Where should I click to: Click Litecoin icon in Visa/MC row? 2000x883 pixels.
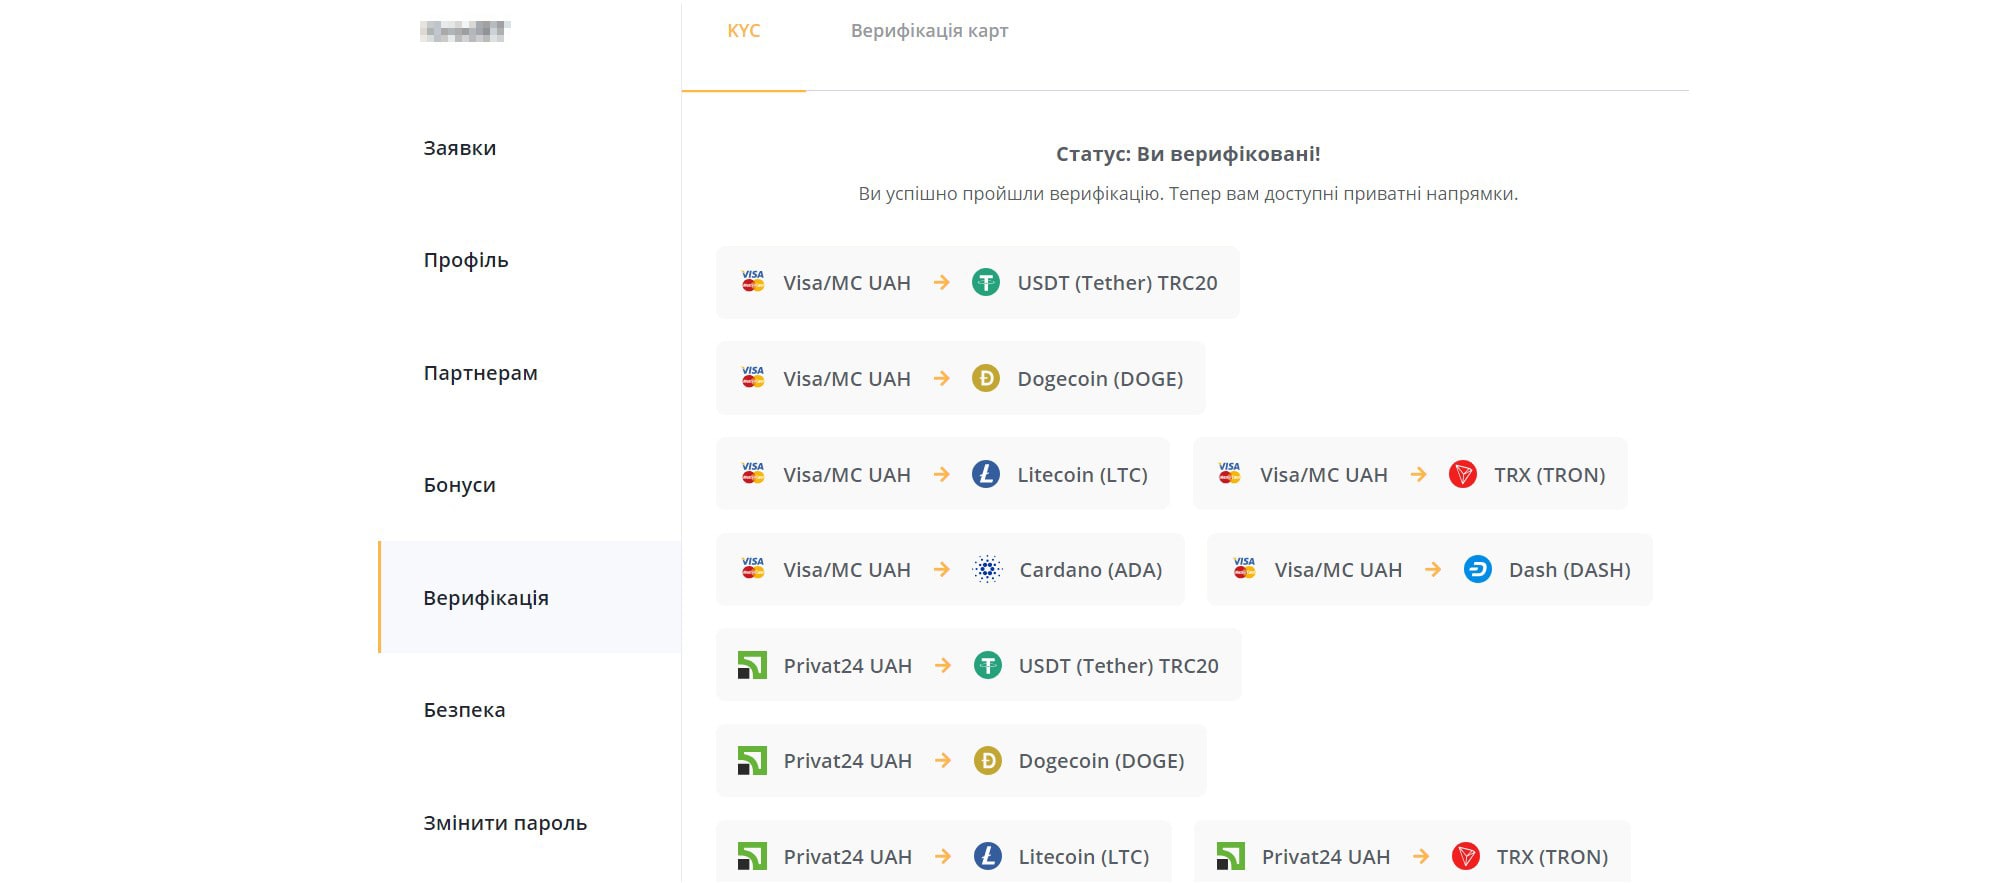tap(986, 474)
